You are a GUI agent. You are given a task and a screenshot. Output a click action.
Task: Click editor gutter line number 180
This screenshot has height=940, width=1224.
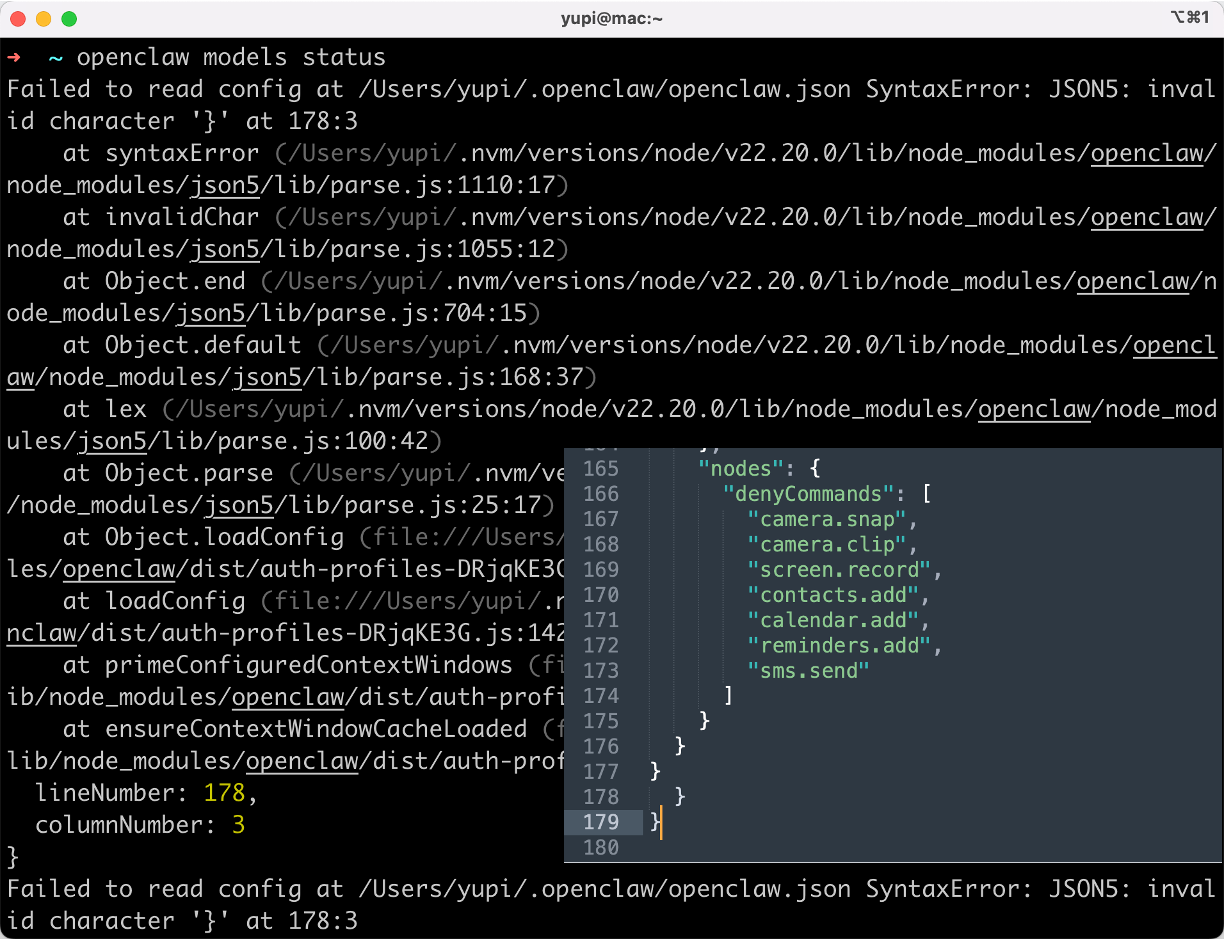click(x=600, y=848)
